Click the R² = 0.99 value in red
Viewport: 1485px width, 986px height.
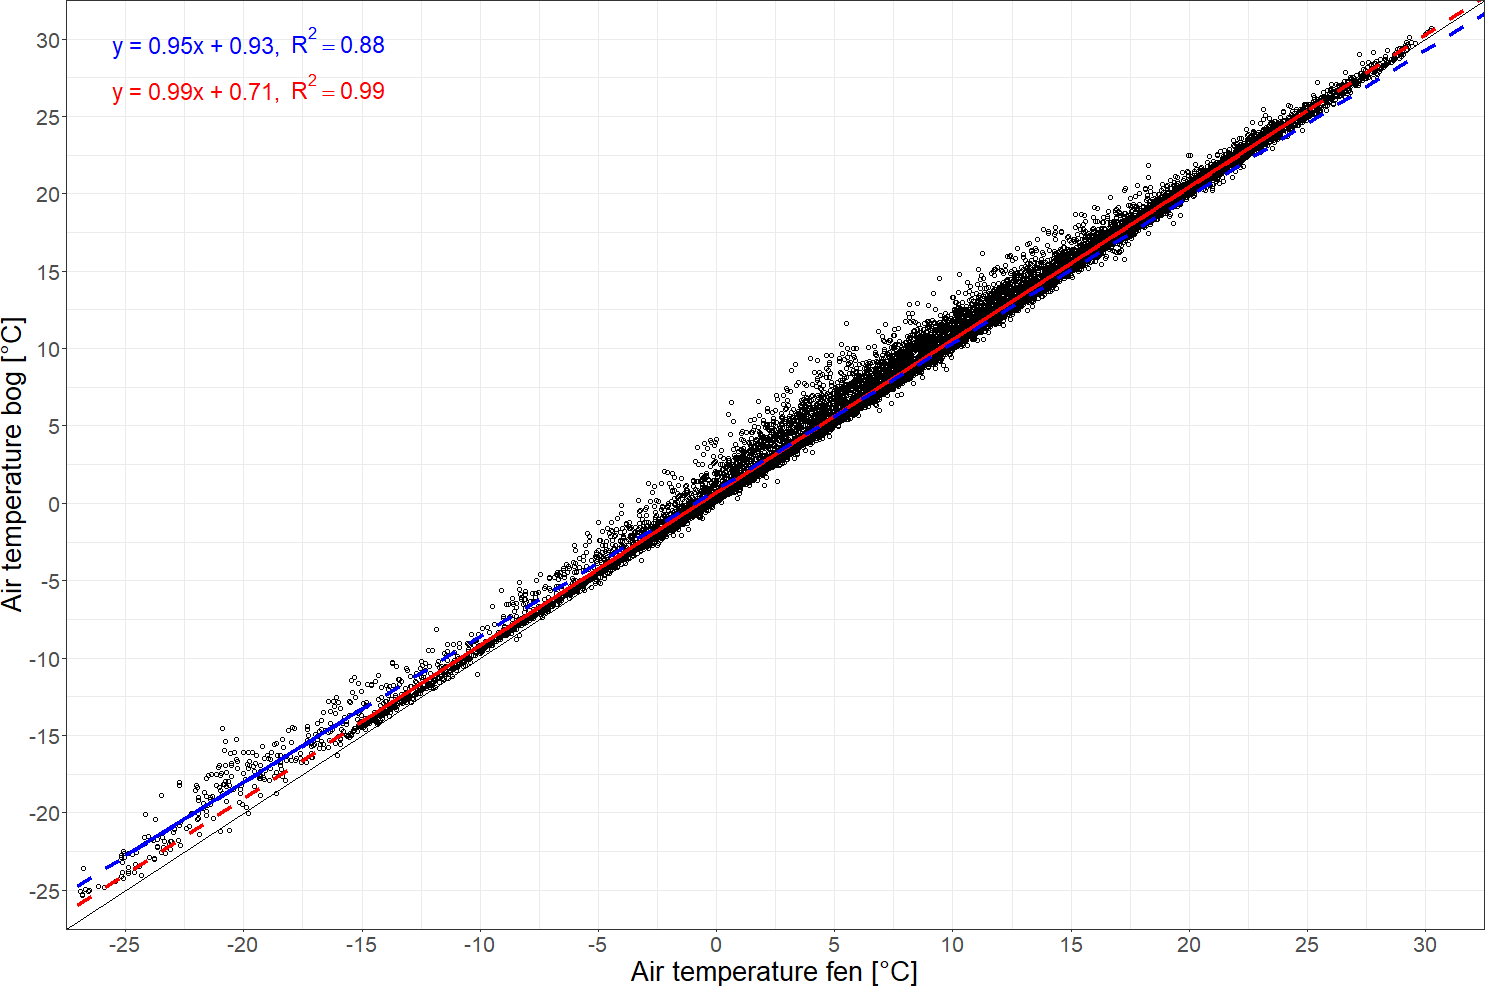pos(338,91)
